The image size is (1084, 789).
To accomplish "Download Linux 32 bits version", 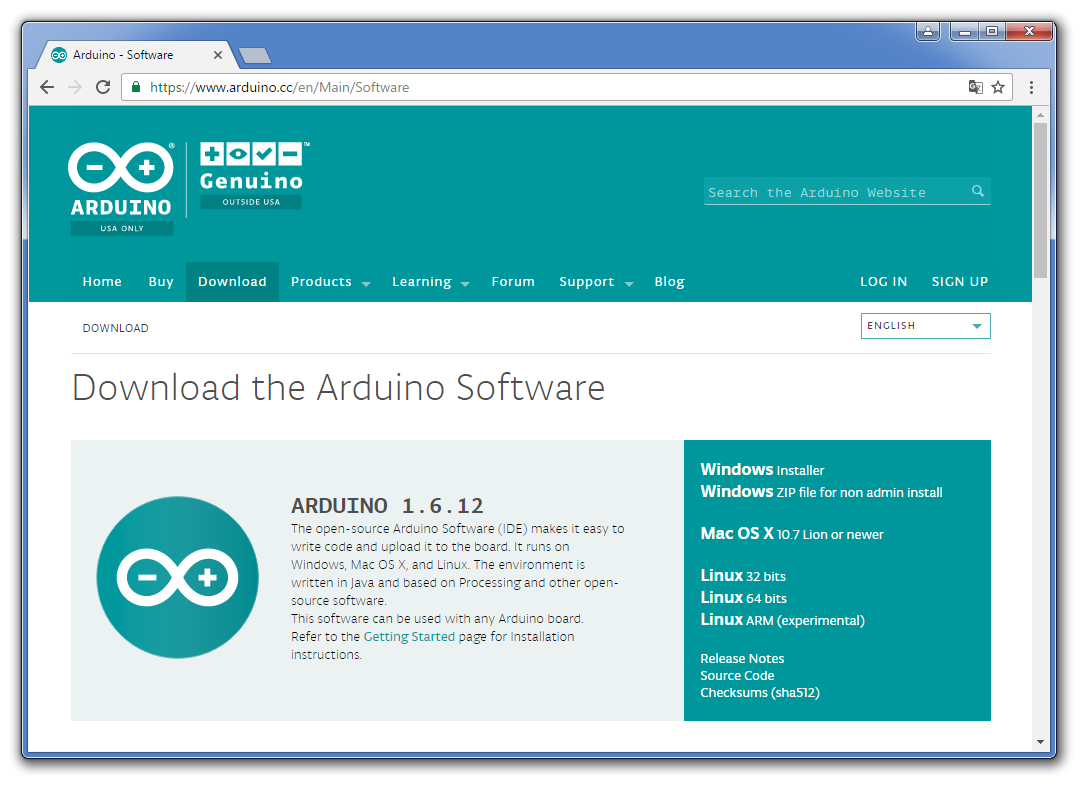I will point(742,576).
